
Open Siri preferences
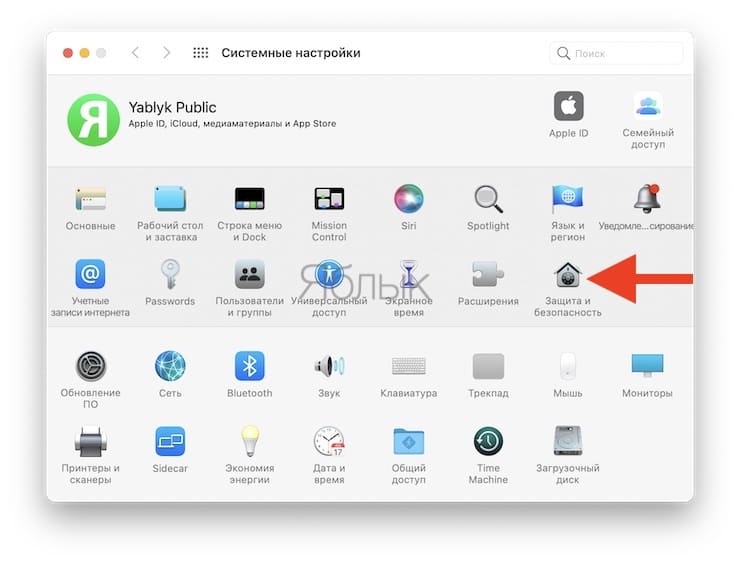click(x=409, y=199)
